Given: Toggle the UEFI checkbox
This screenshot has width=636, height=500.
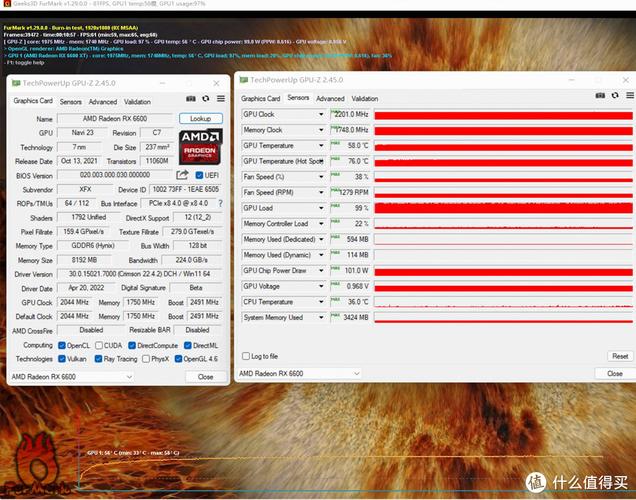Looking at the screenshot, I should coord(199,175).
